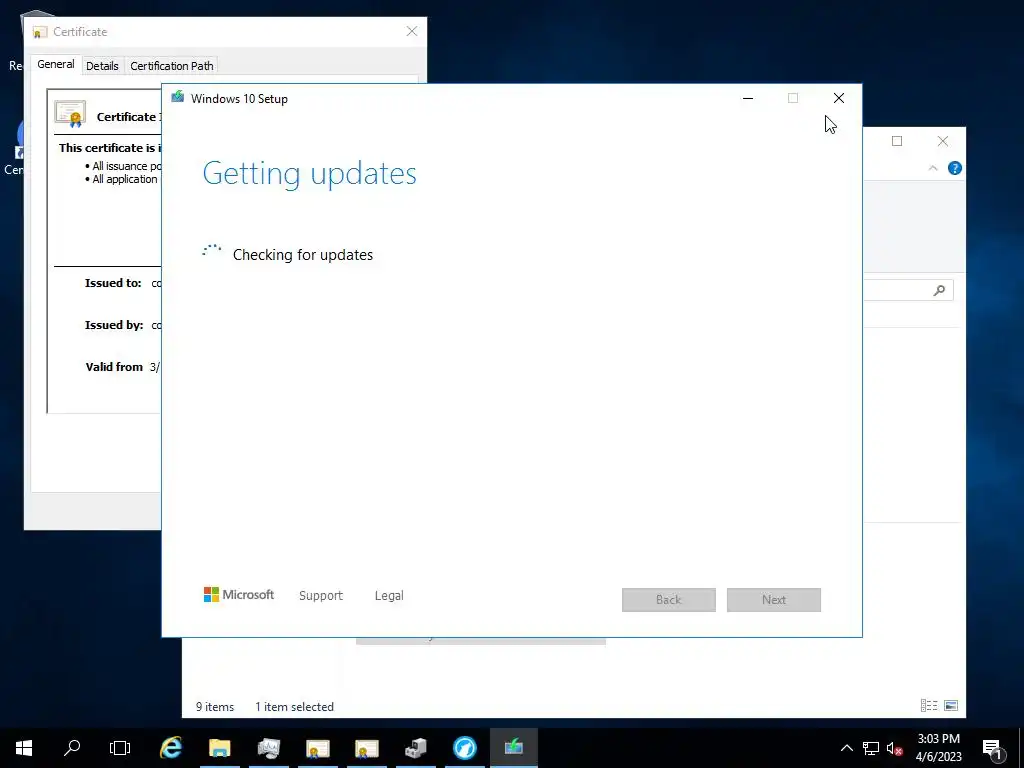
Task: Click the Next button in Setup
Action: (x=774, y=600)
